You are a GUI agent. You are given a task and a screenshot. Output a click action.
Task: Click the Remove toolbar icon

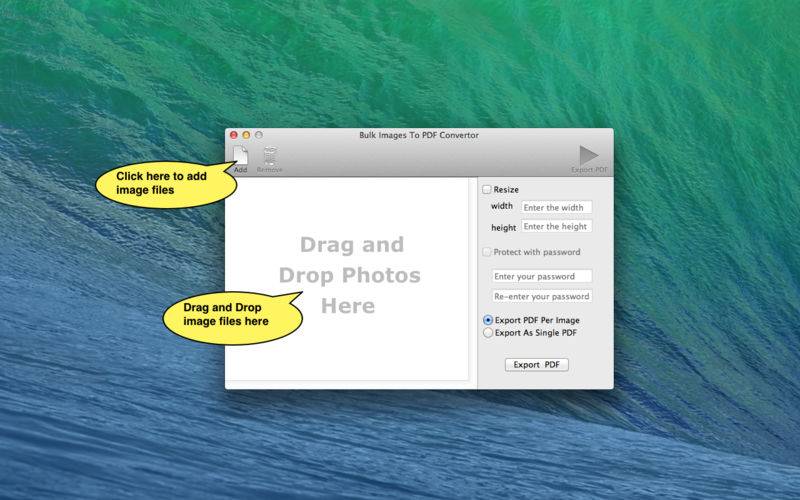[270, 156]
